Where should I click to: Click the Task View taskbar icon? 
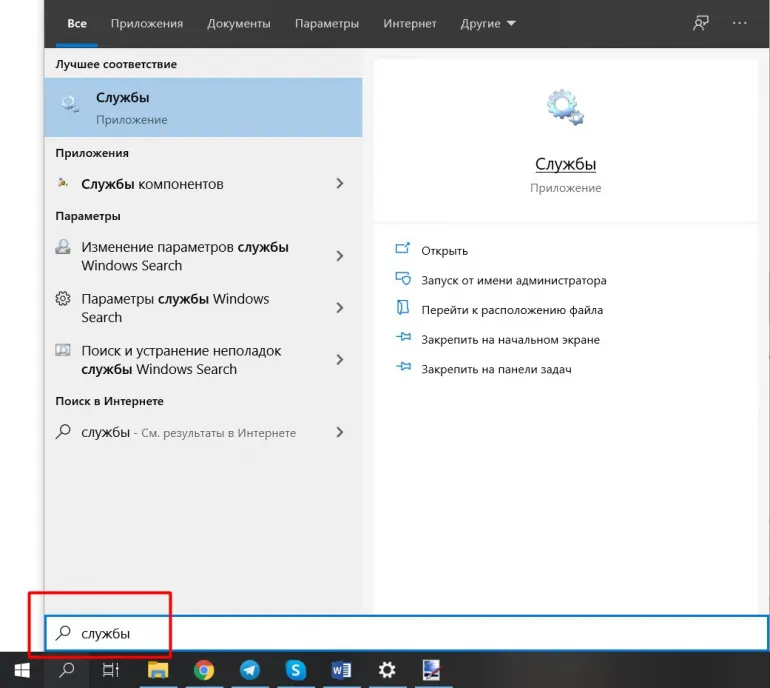point(111,670)
